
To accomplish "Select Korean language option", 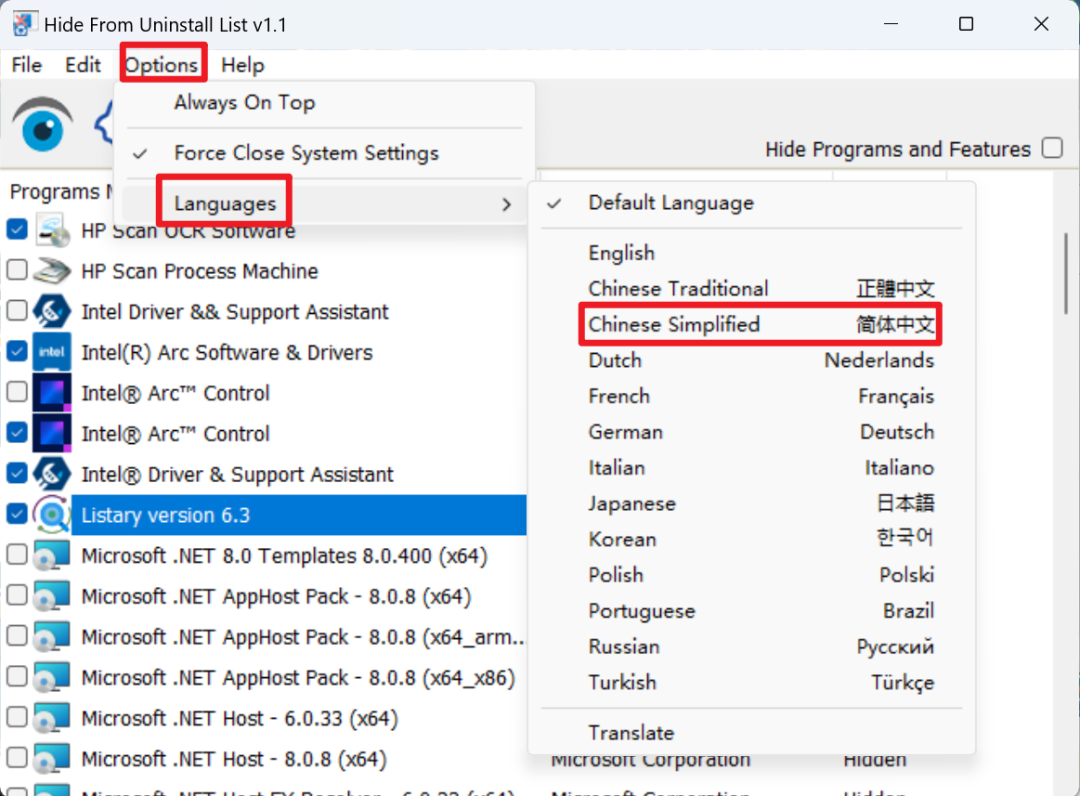I will [x=751, y=539].
